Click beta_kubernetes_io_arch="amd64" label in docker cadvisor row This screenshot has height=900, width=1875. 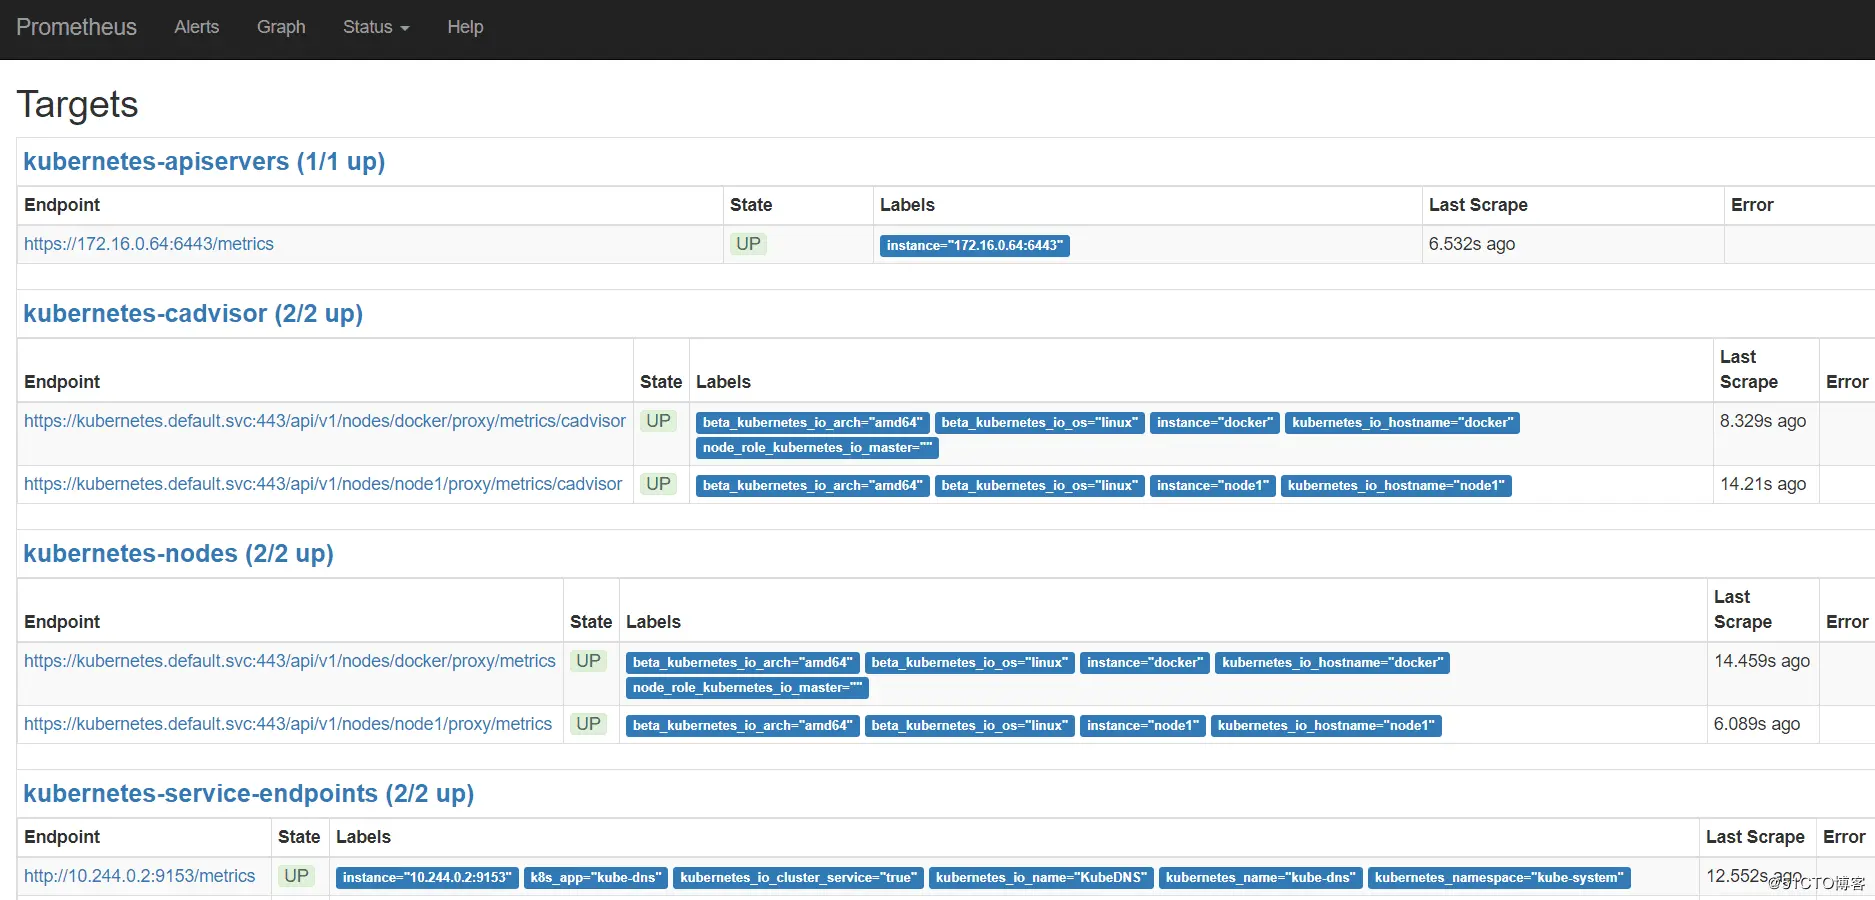coord(813,423)
